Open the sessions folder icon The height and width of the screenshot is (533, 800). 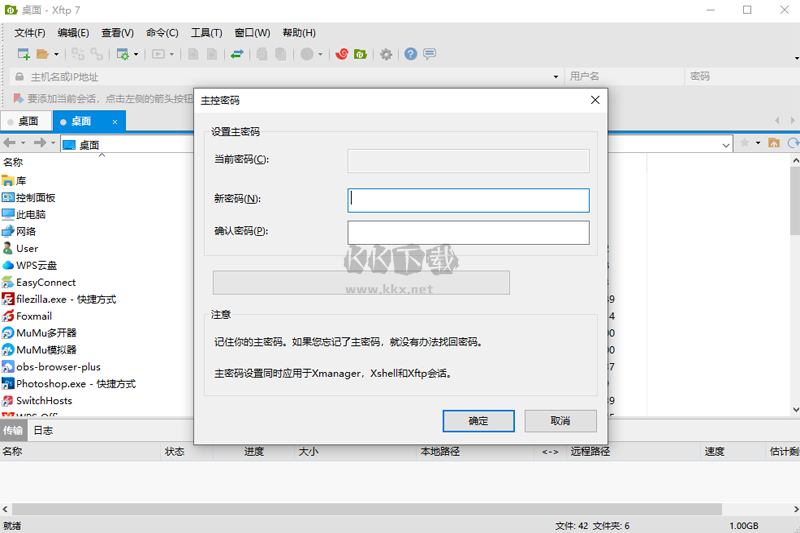pos(43,54)
